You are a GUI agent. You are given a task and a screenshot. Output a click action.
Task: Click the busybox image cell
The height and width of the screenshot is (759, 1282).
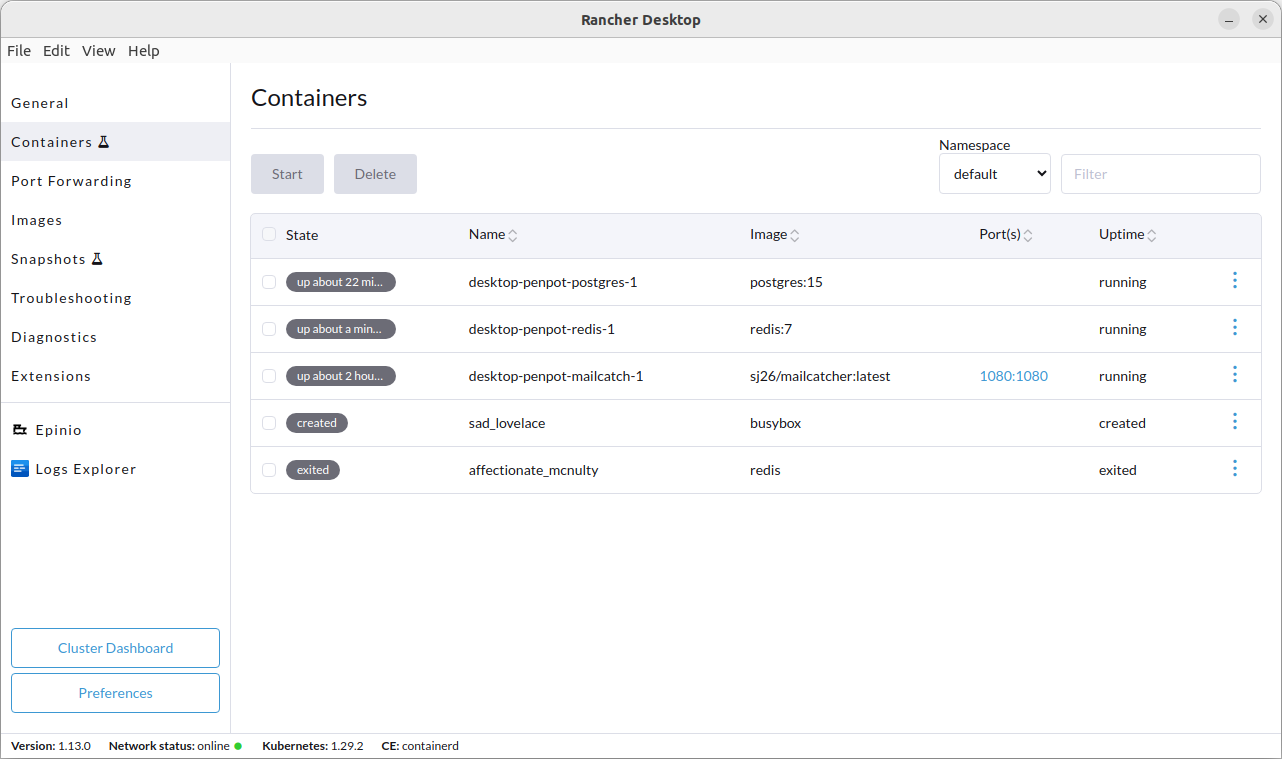[x=776, y=423]
